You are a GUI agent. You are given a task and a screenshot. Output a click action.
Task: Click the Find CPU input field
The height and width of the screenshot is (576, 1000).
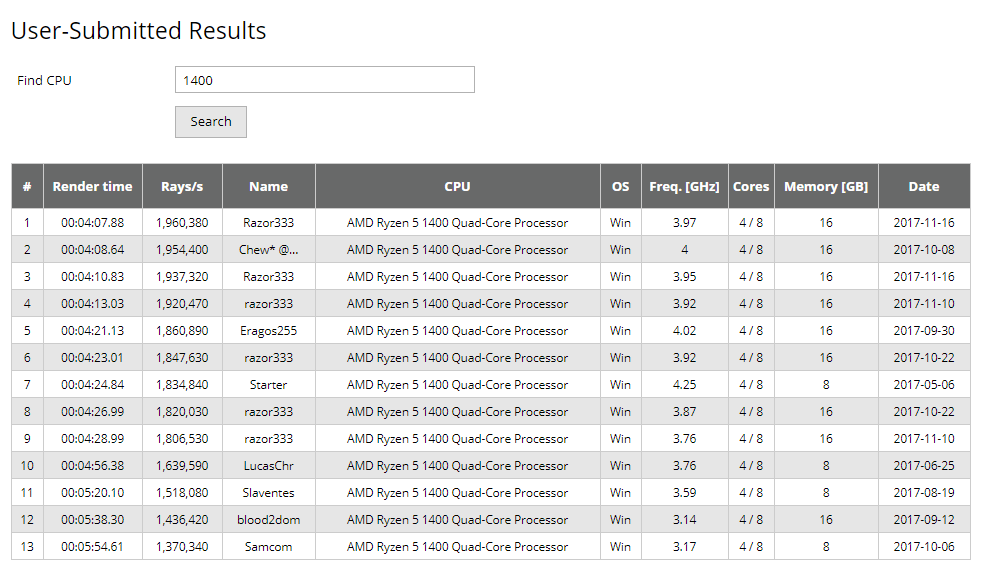point(325,80)
